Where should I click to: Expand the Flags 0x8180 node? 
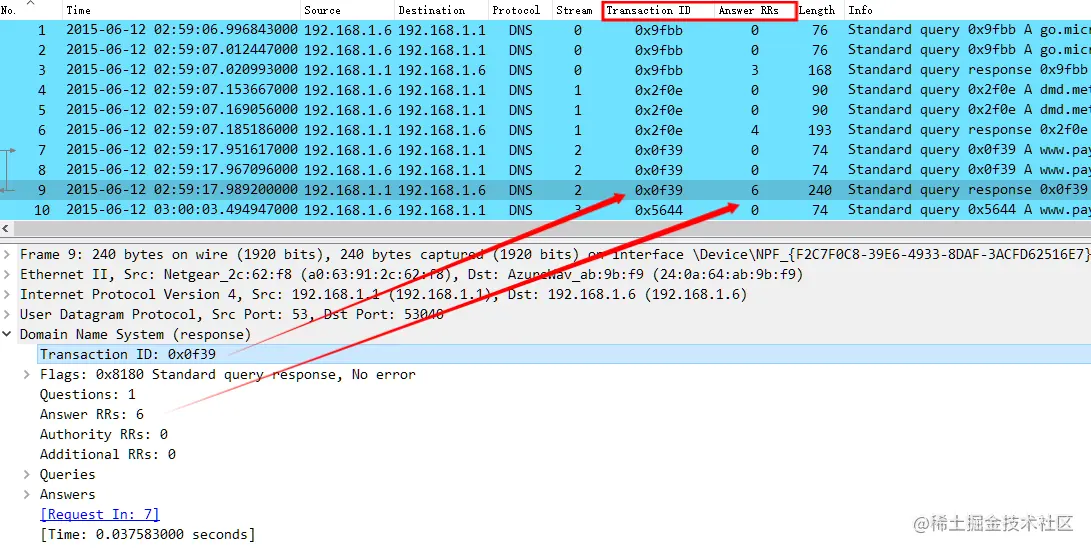27,375
